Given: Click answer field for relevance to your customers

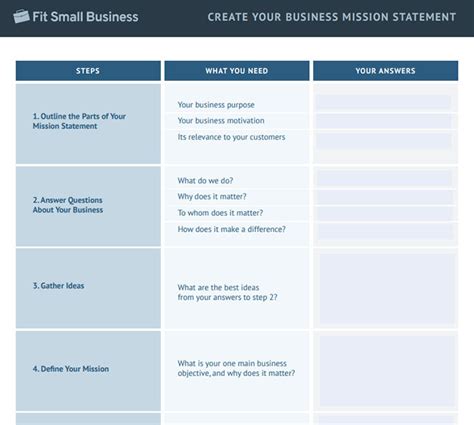Looking at the screenshot, I should [384, 141].
